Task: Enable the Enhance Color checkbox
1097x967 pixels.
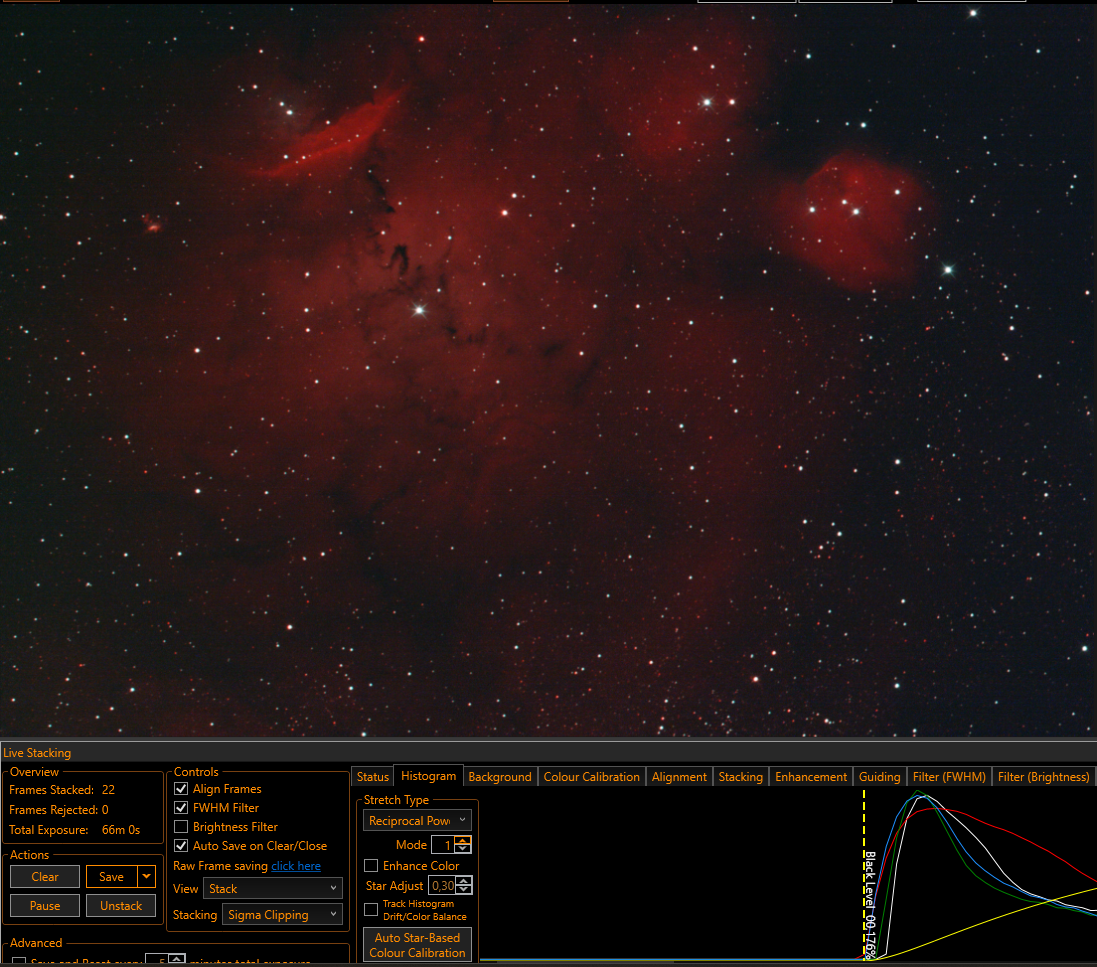Action: (371, 866)
